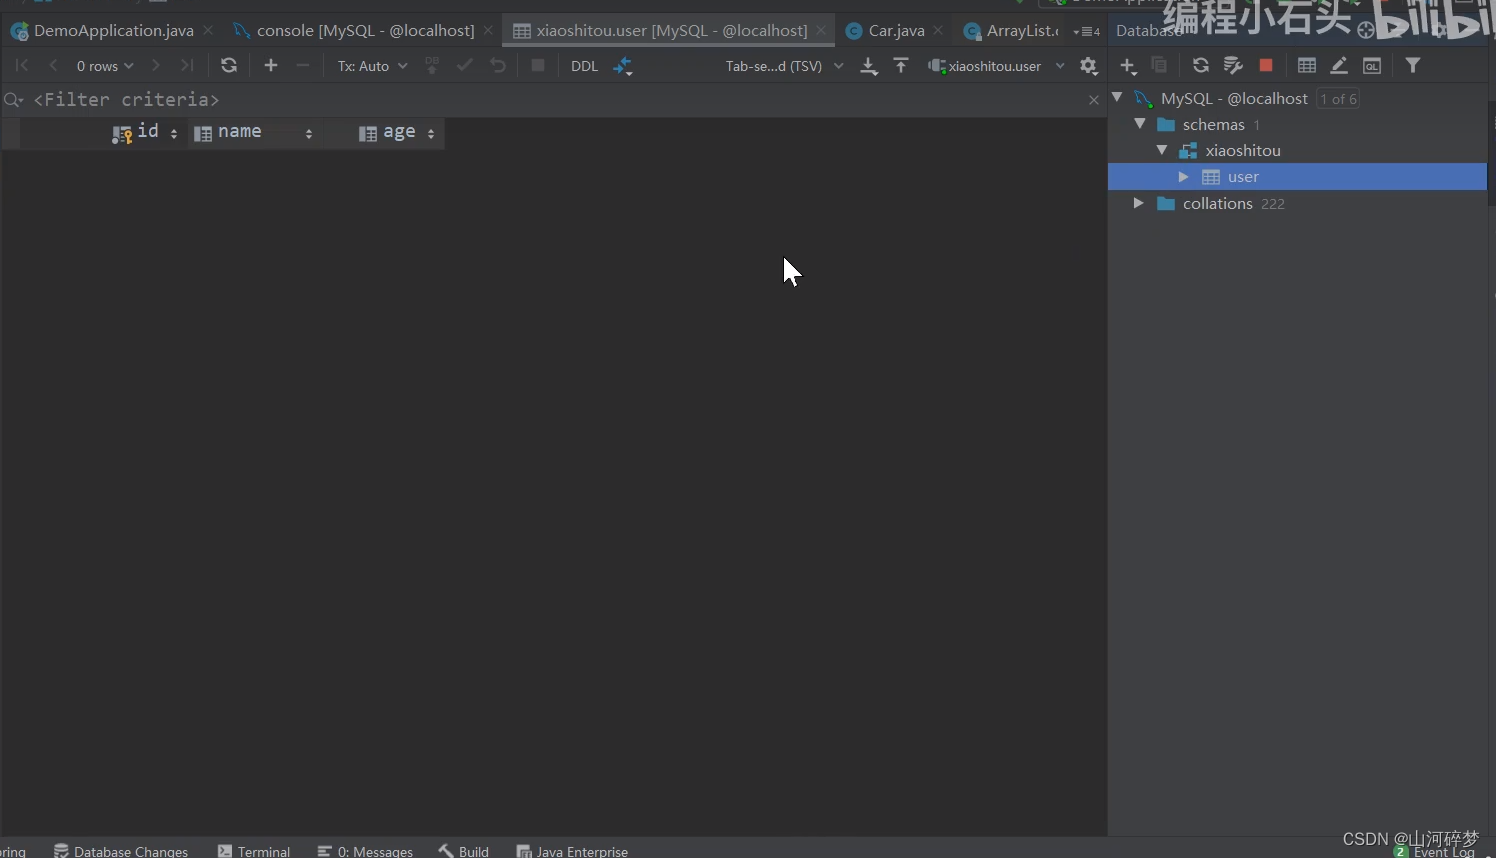The height and width of the screenshot is (858, 1496).
Task: Disconnect with red stop button
Action: pos(1266,66)
